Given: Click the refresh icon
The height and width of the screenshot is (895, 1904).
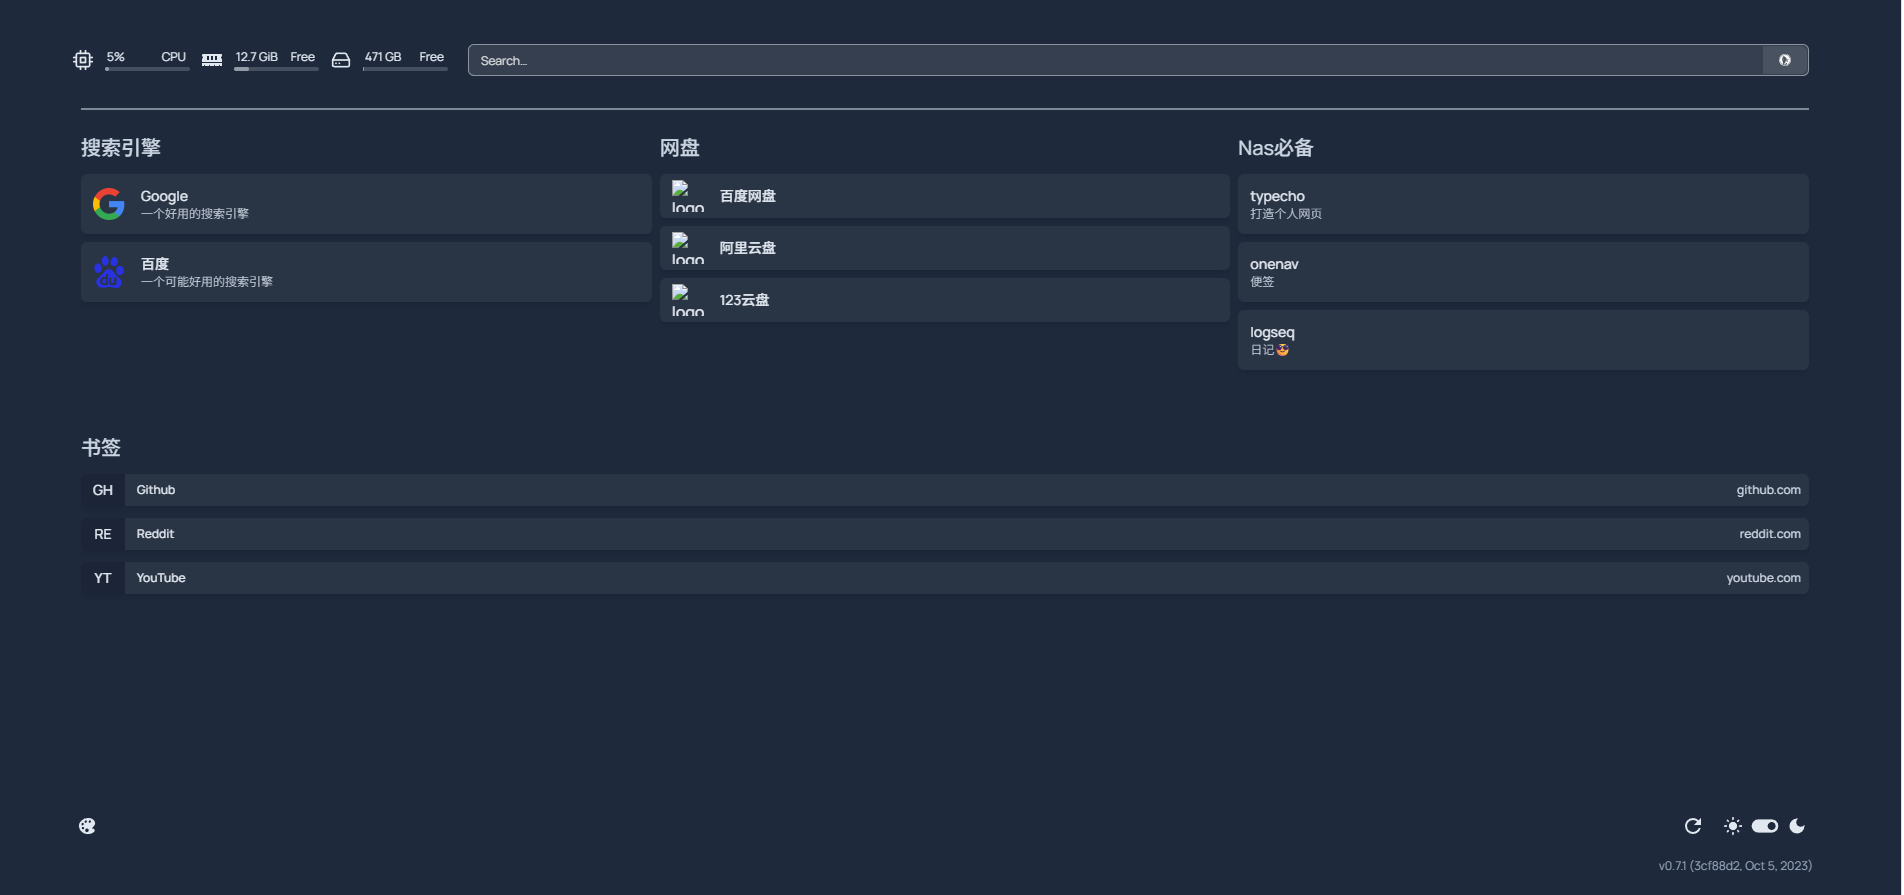Looking at the screenshot, I should (x=1693, y=826).
